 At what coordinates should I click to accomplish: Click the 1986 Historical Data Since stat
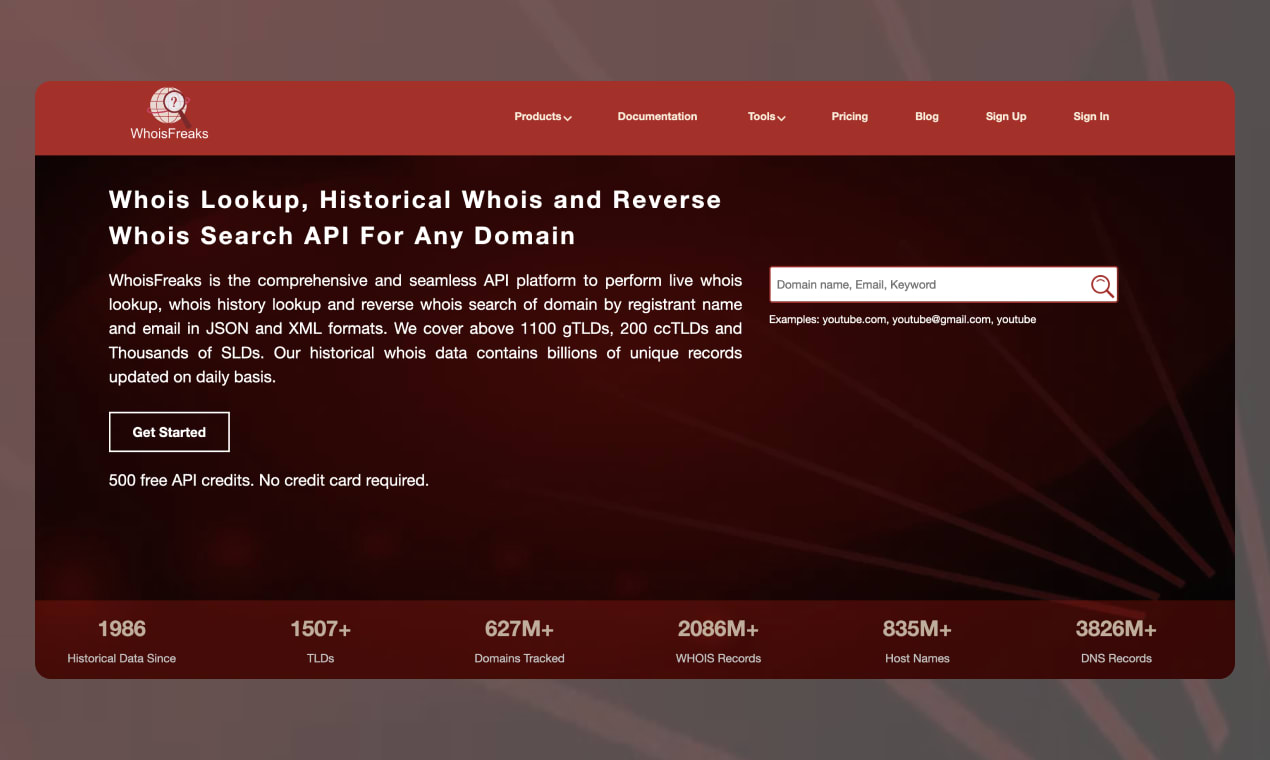coord(121,640)
